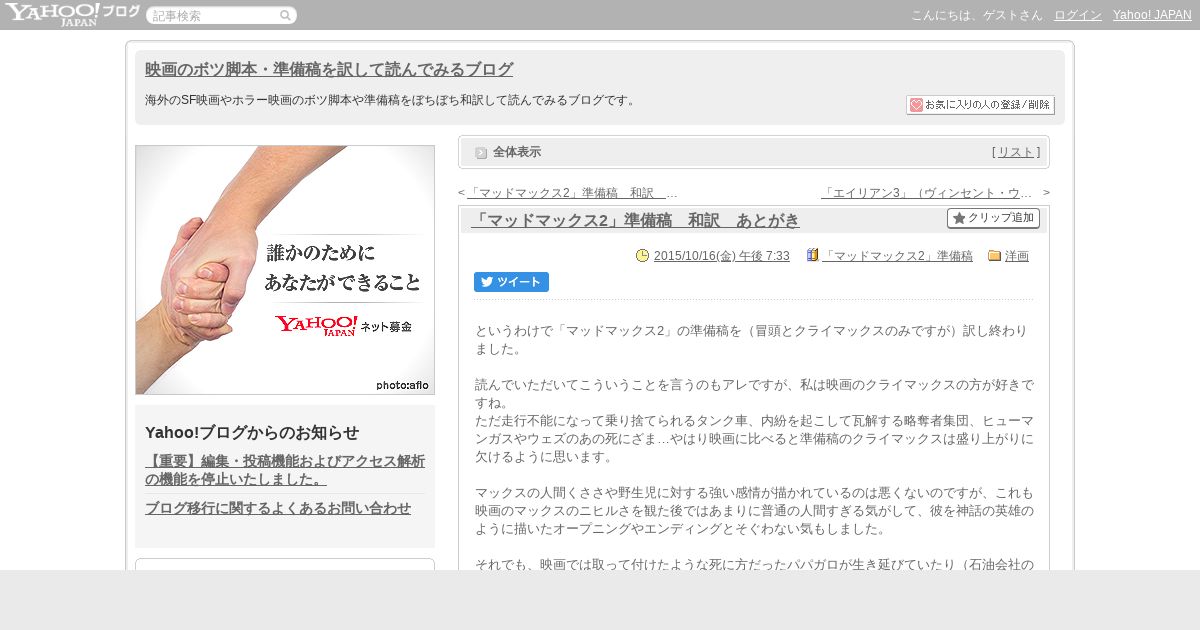The image size is (1200, 630).
Task: Click the 全体表示 label
Action: pyautogui.click(x=517, y=152)
